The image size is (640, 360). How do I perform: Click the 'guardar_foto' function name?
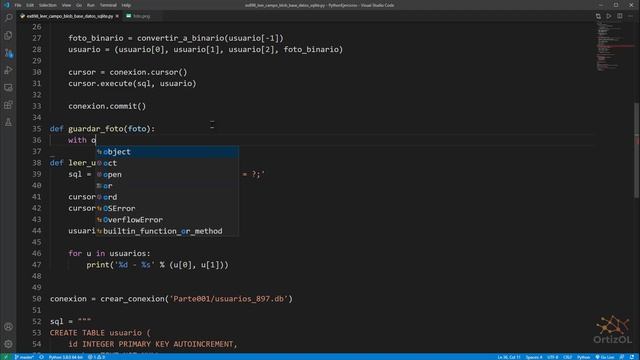[x=96, y=129]
